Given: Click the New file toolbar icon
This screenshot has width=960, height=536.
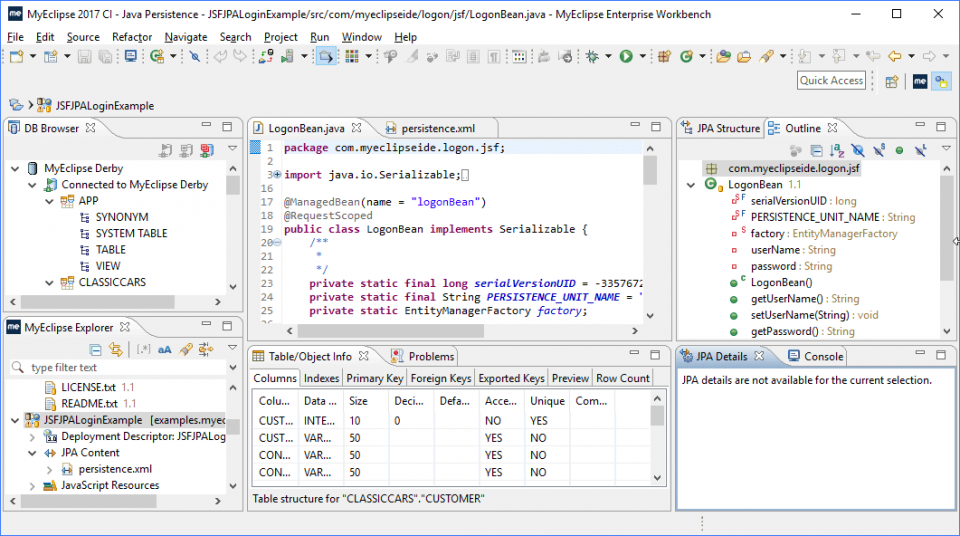Looking at the screenshot, I should 17,56.
